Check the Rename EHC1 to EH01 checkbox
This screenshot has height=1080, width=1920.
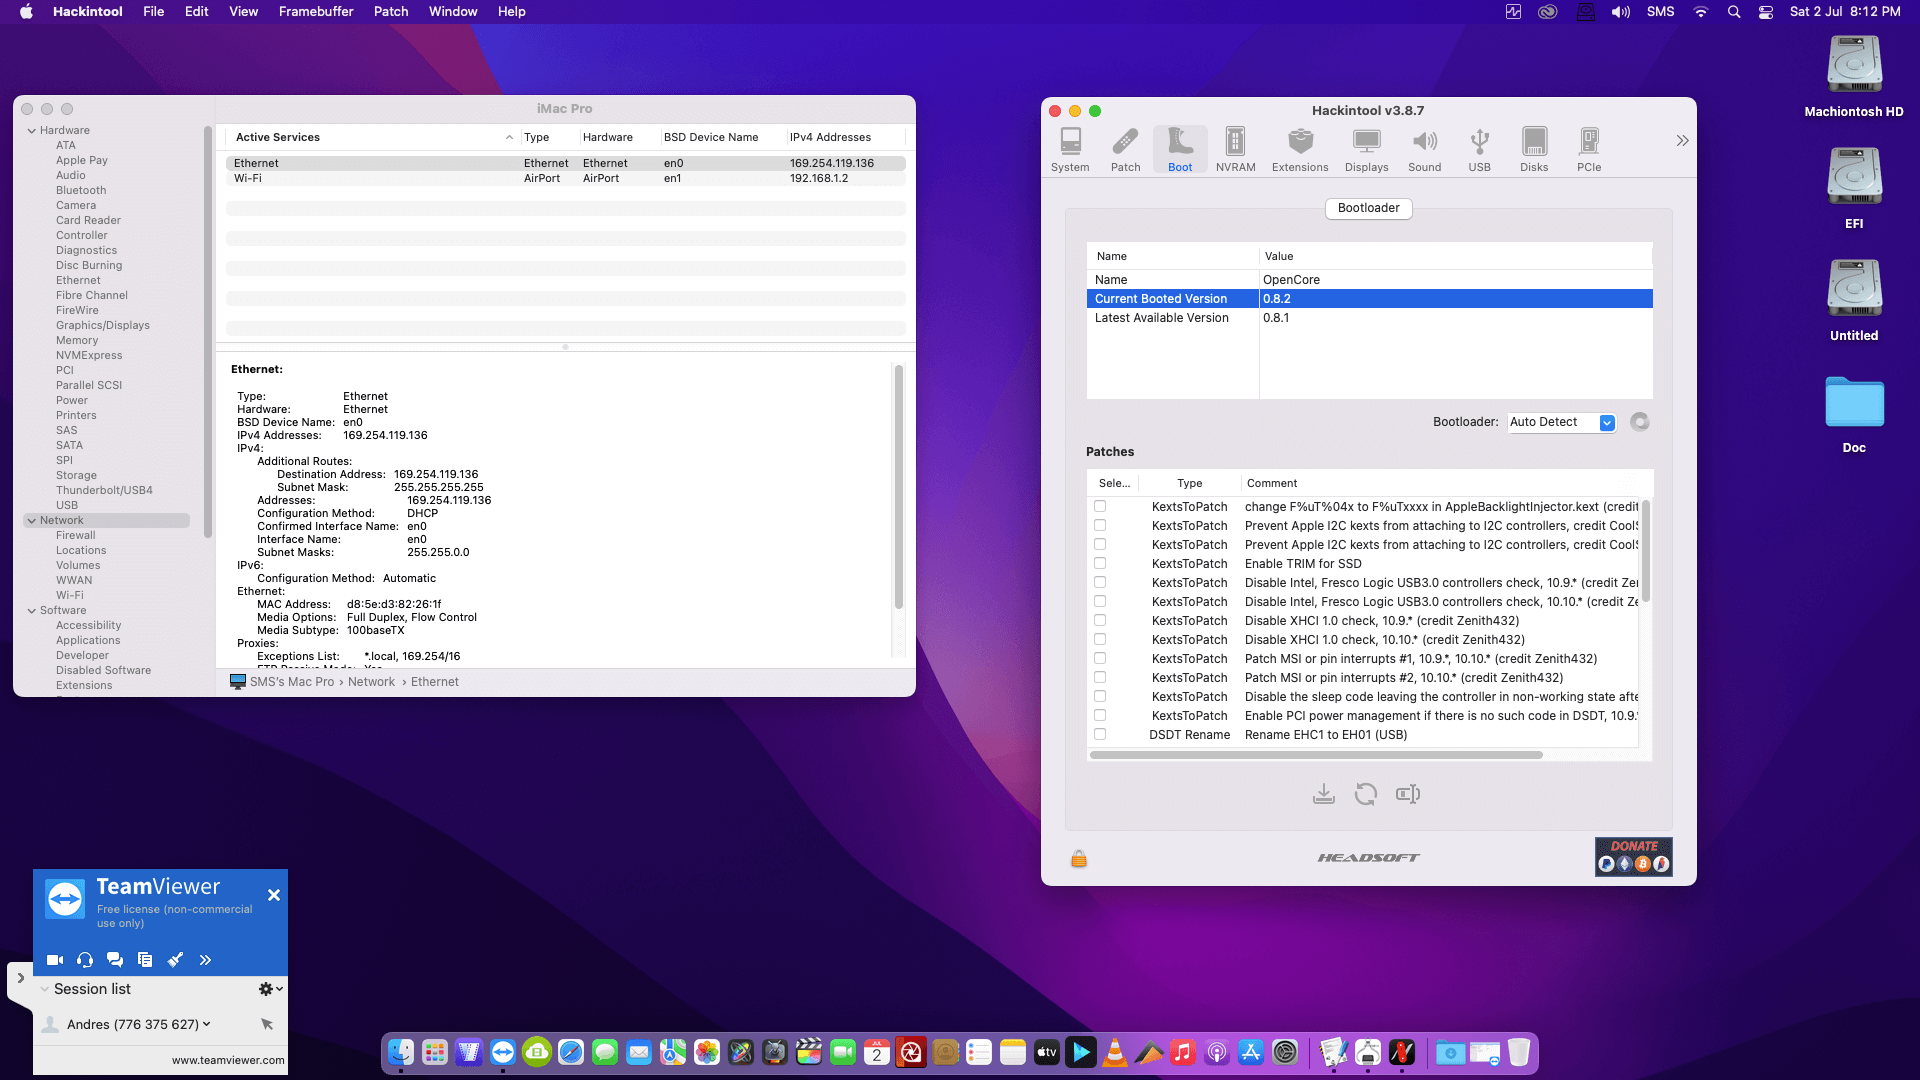(1100, 734)
